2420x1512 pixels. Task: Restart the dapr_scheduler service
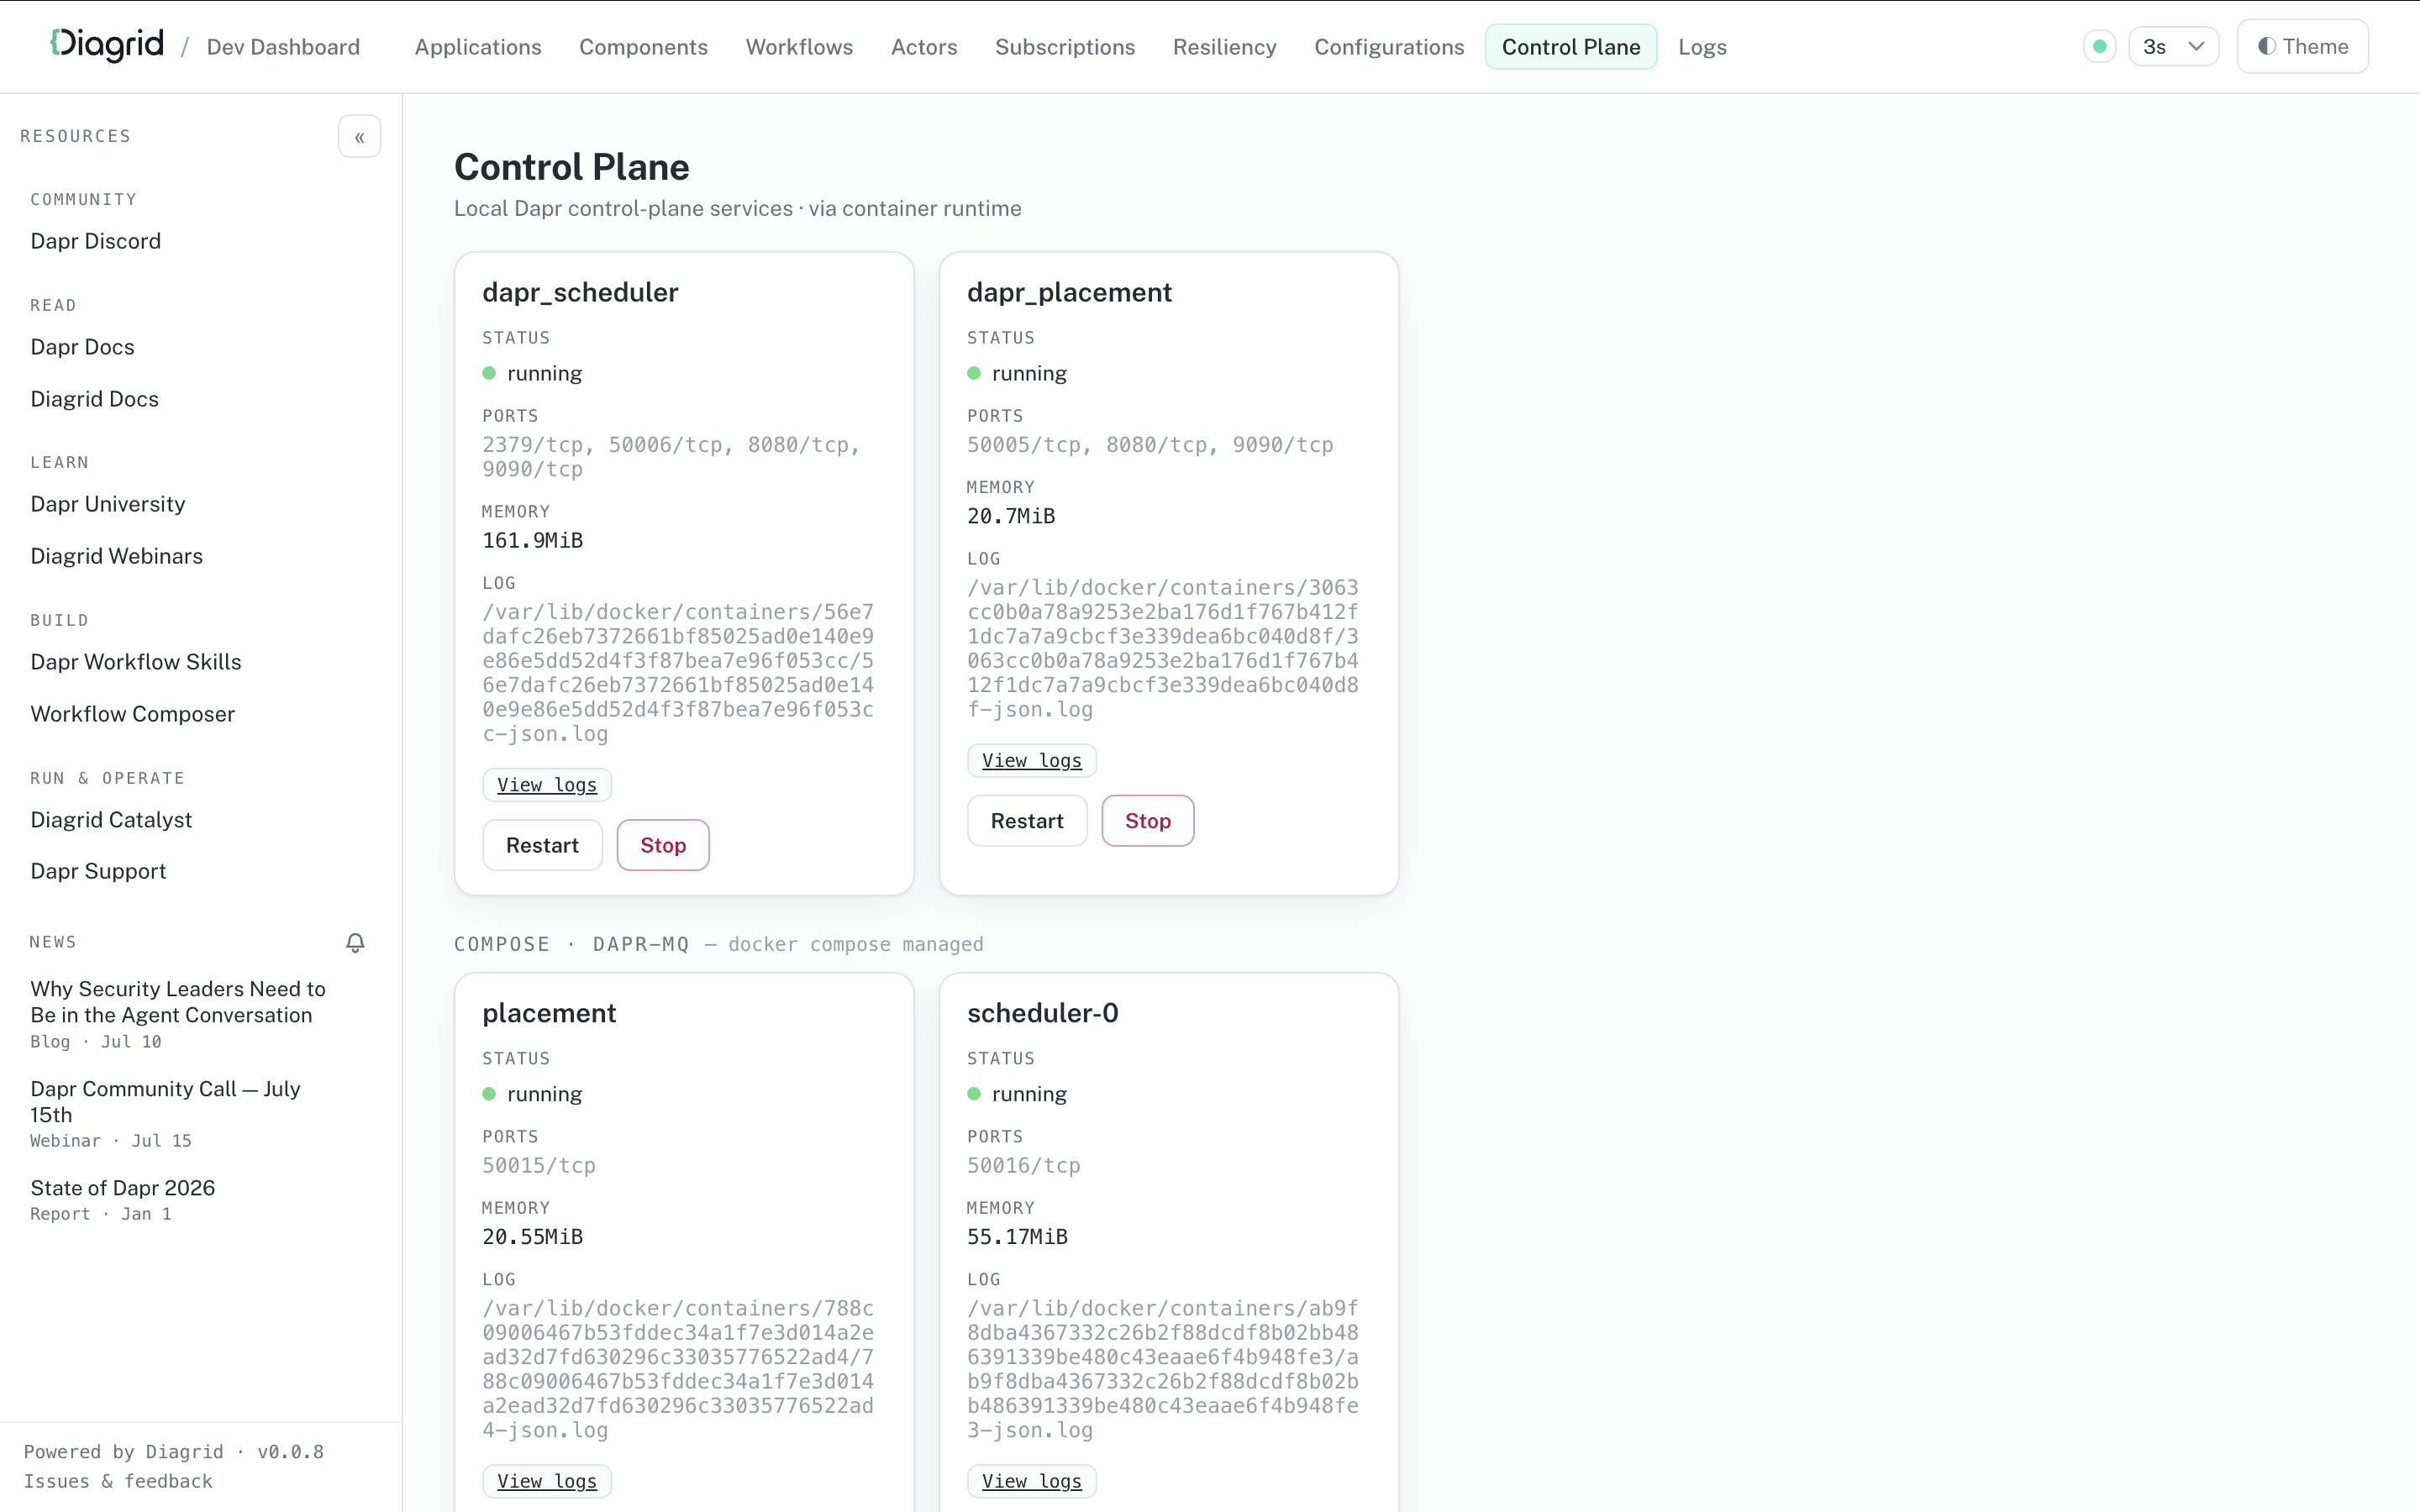pyautogui.click(x=542, y=845)
